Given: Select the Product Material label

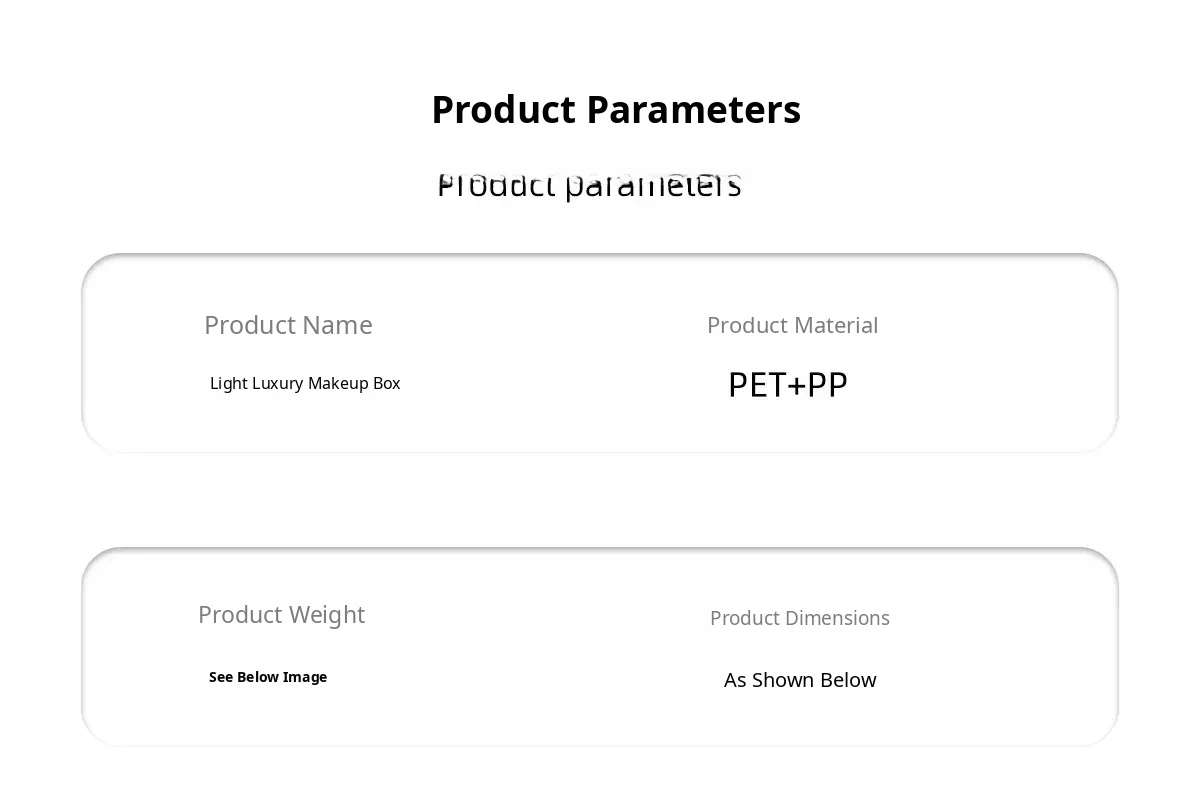Looking at the screenshot, I should pos(792,325).
